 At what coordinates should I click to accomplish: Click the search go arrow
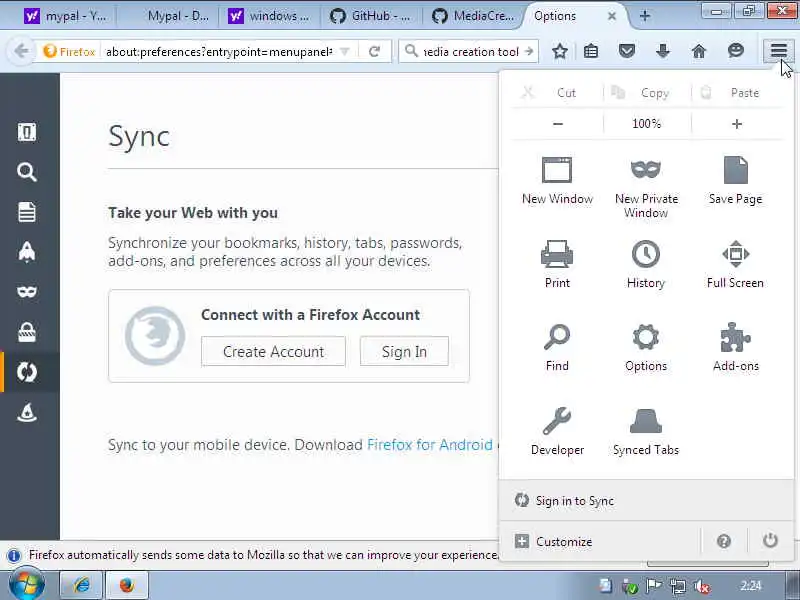529,52
